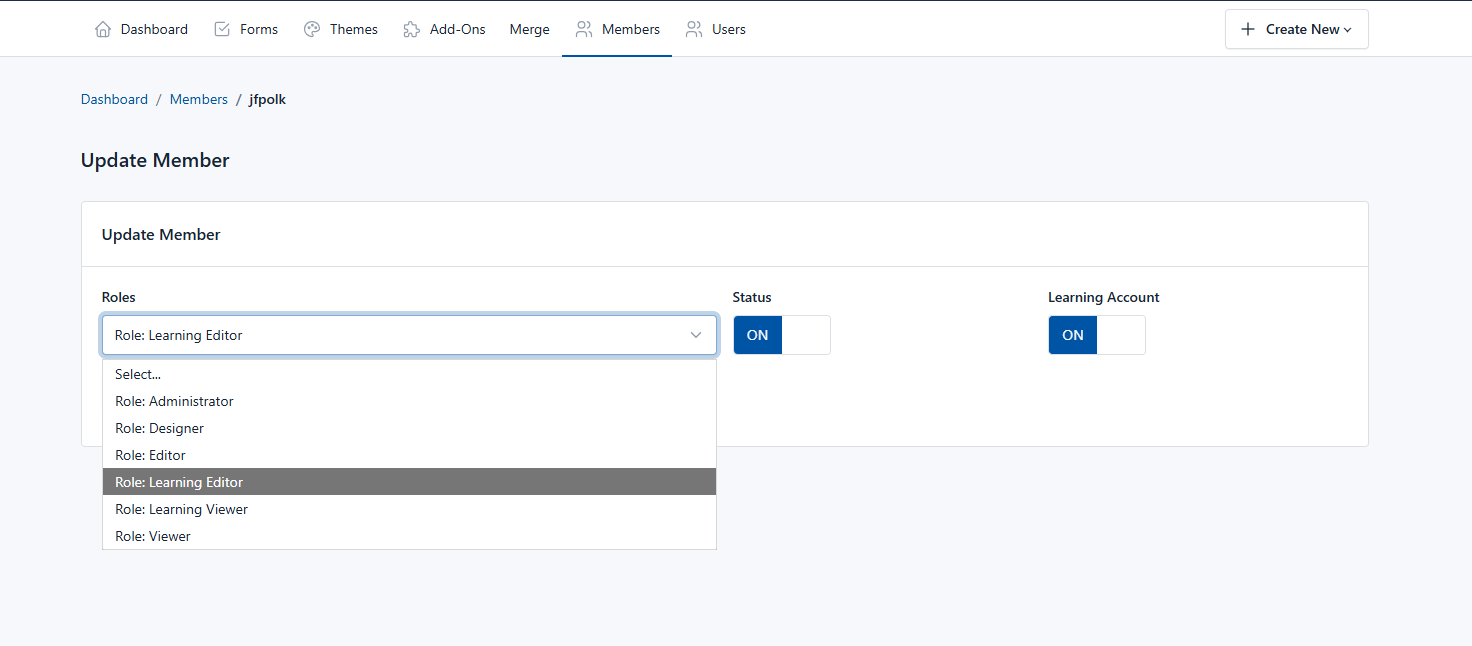Open Members breadcrumb link
Viewport: 1472px width, 646px height.
click(199, 99)
